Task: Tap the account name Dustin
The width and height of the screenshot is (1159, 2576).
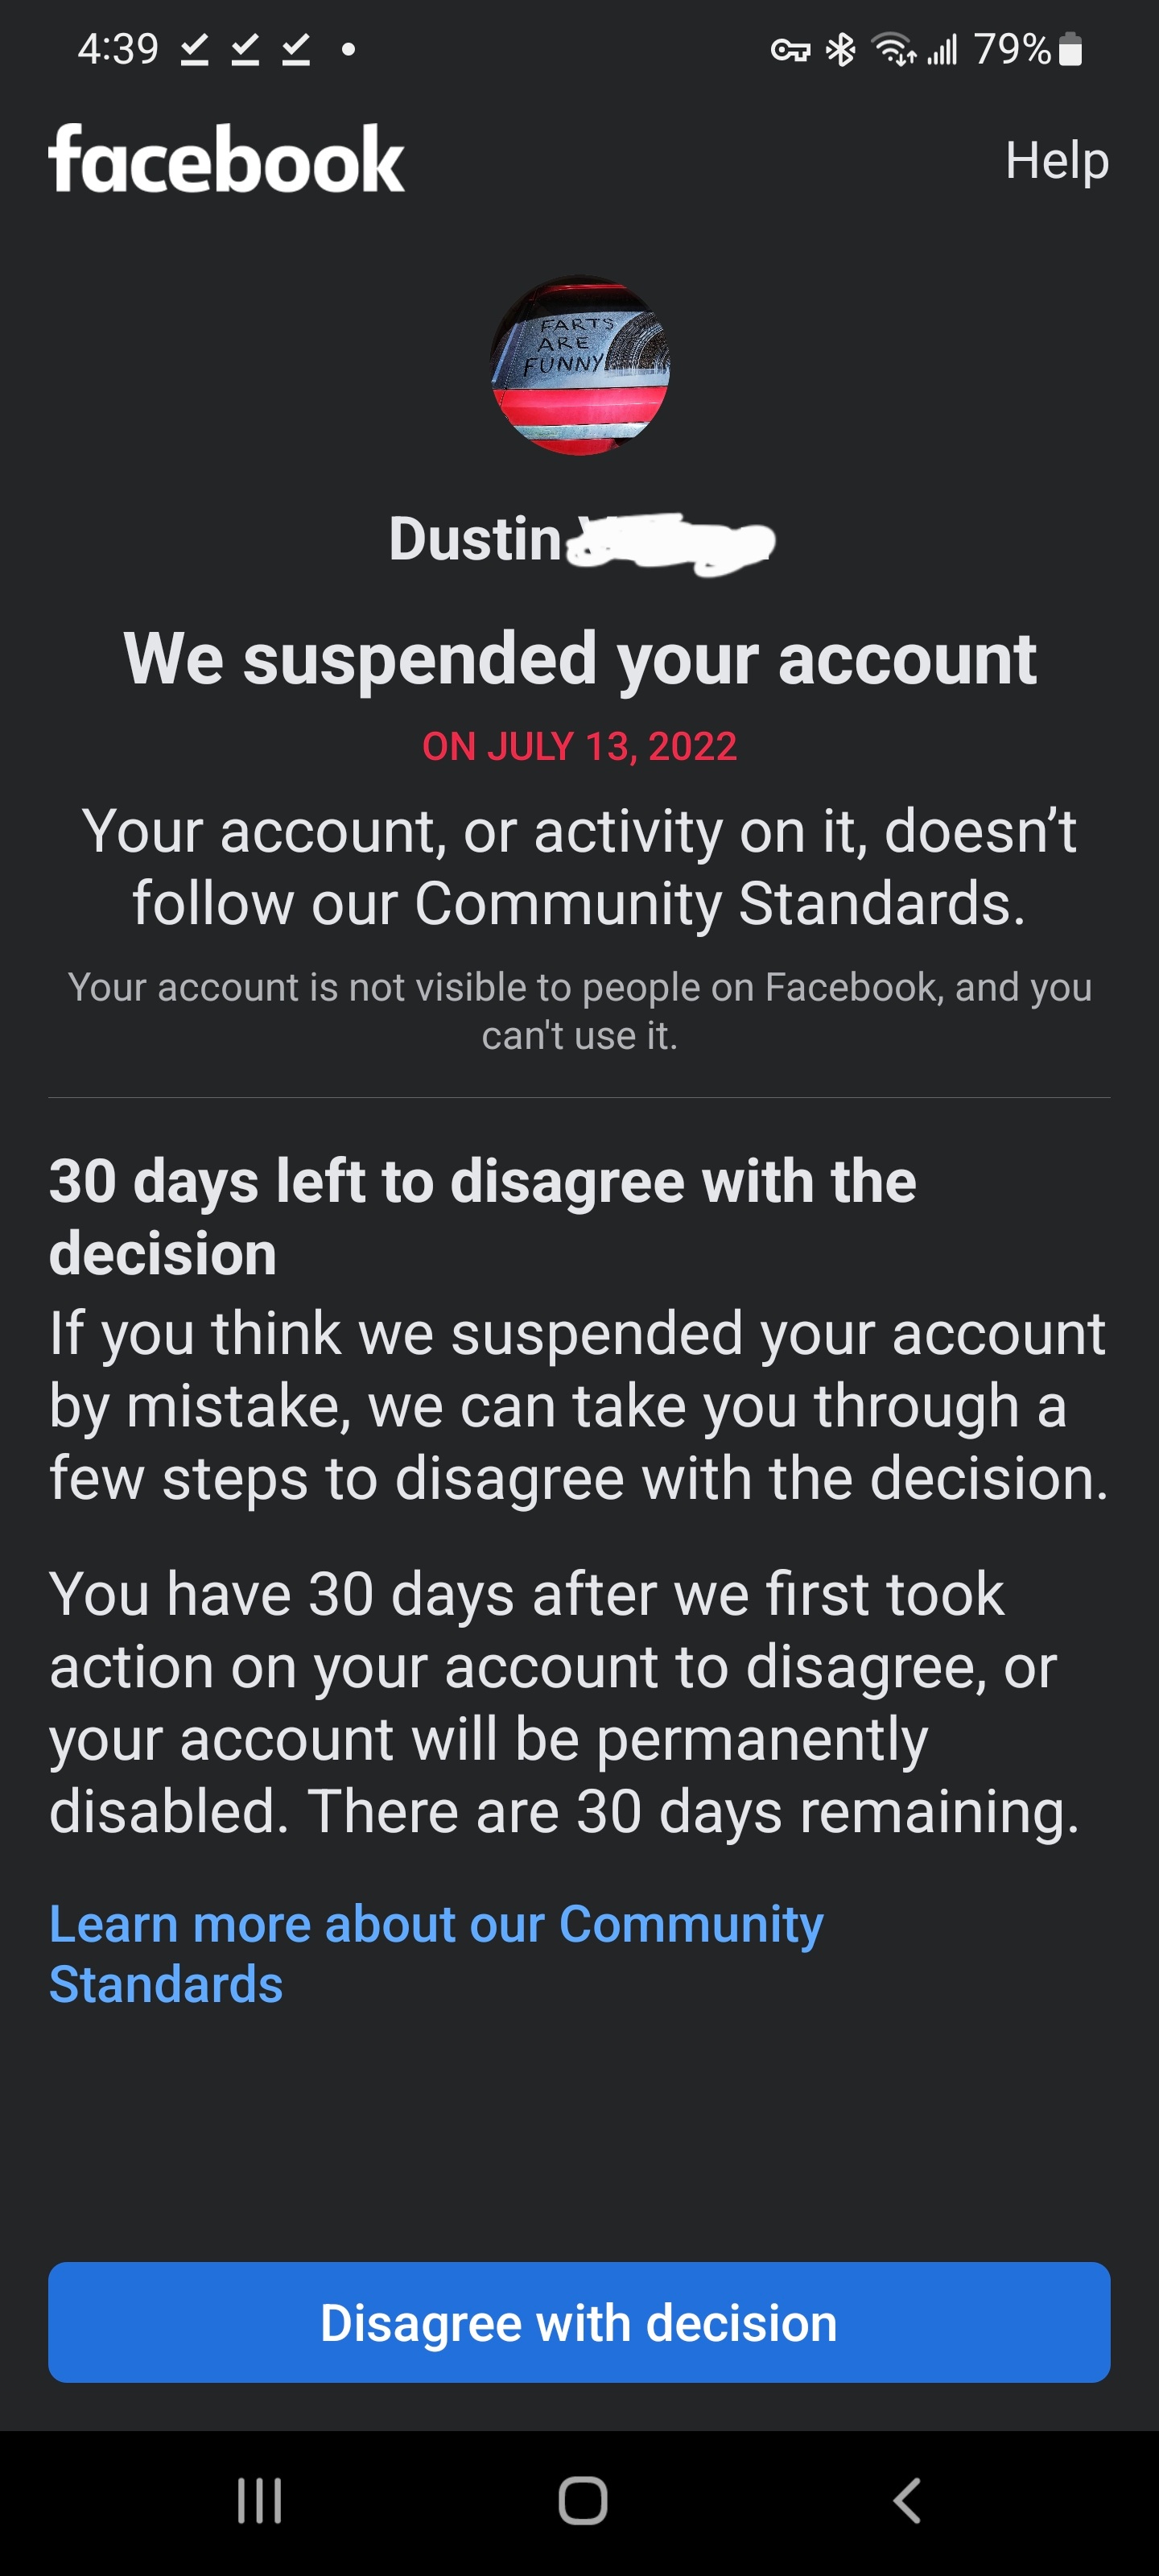Action: click(476, 540)
